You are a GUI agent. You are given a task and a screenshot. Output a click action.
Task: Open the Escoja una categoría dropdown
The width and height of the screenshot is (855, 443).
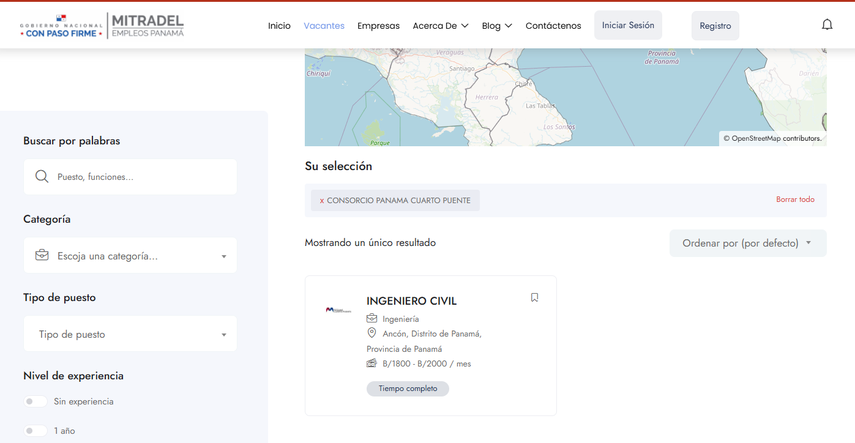pos(130,256)
